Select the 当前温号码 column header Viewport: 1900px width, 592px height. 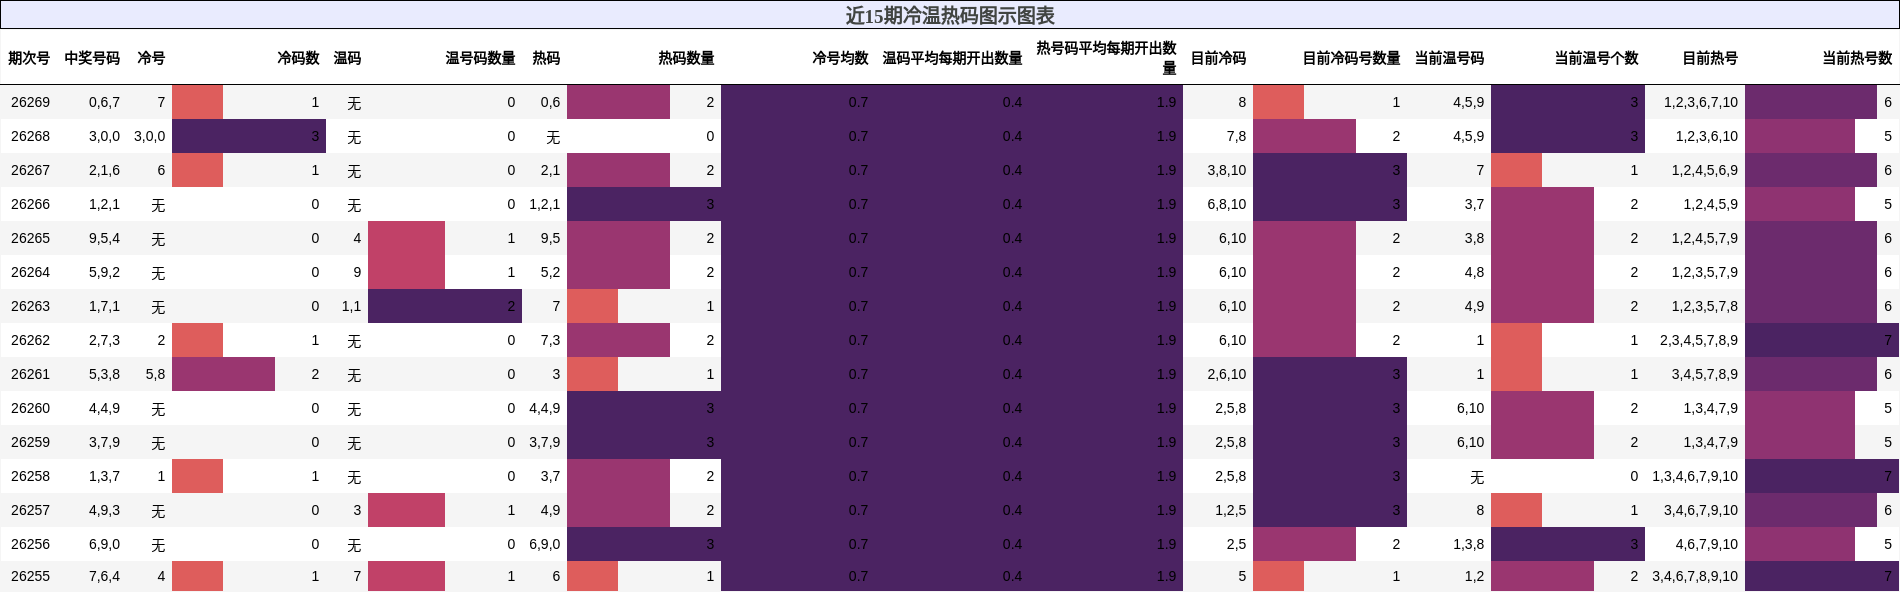[x=1449, y=58]
